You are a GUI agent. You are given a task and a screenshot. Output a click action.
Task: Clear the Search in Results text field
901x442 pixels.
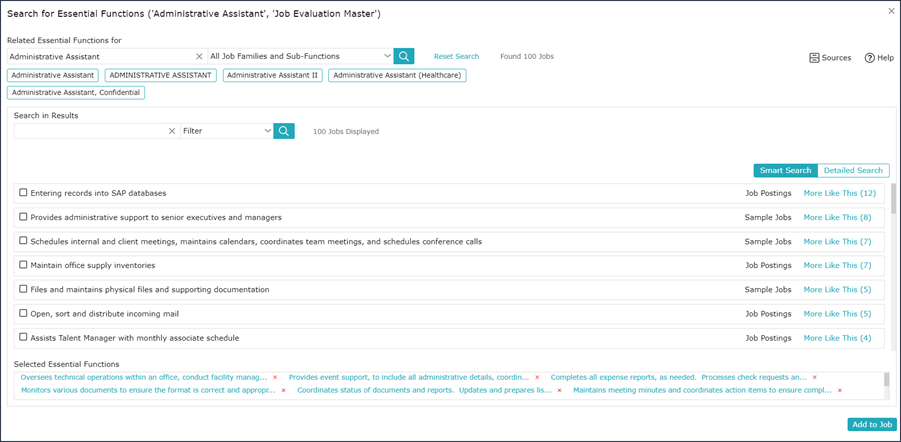[172, 131]
